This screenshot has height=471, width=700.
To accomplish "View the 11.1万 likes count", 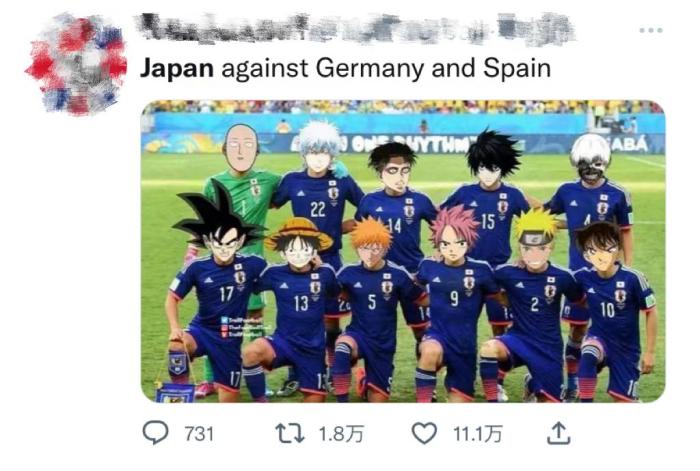I will 478,434.
